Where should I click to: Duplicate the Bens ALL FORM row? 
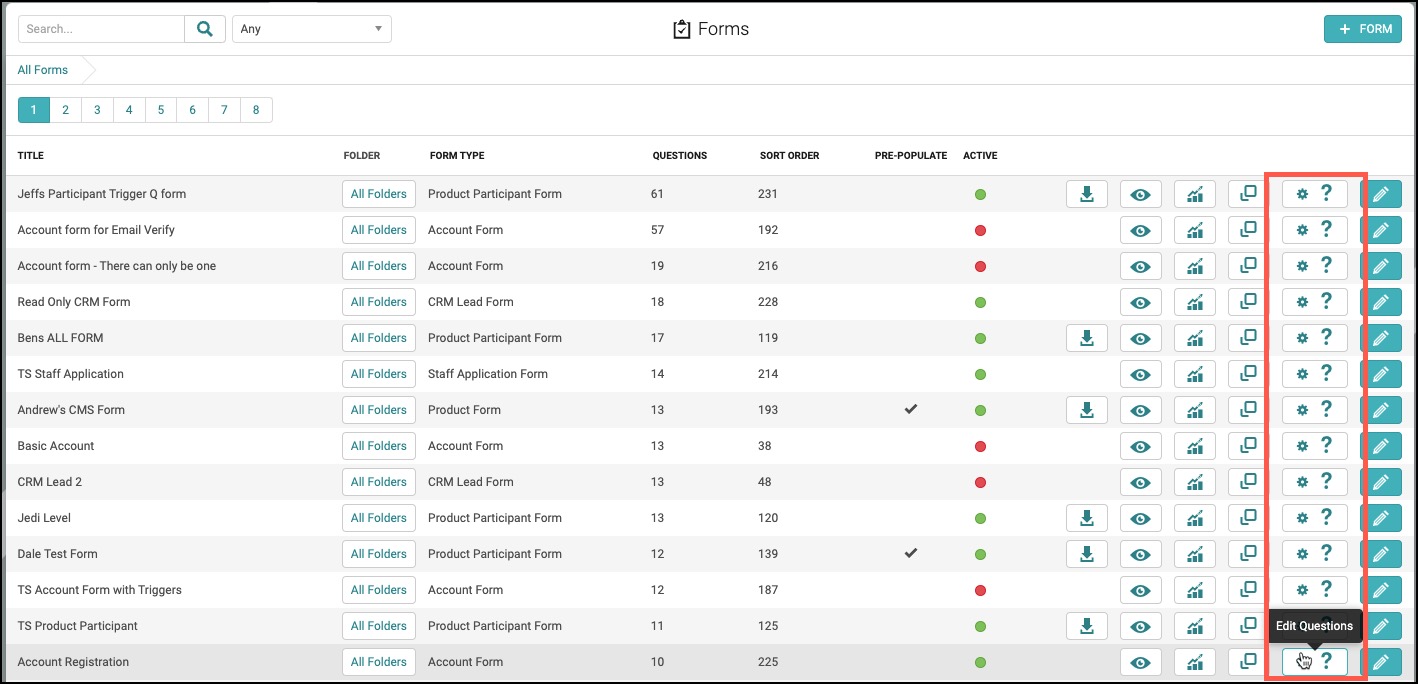[1248, 338]
